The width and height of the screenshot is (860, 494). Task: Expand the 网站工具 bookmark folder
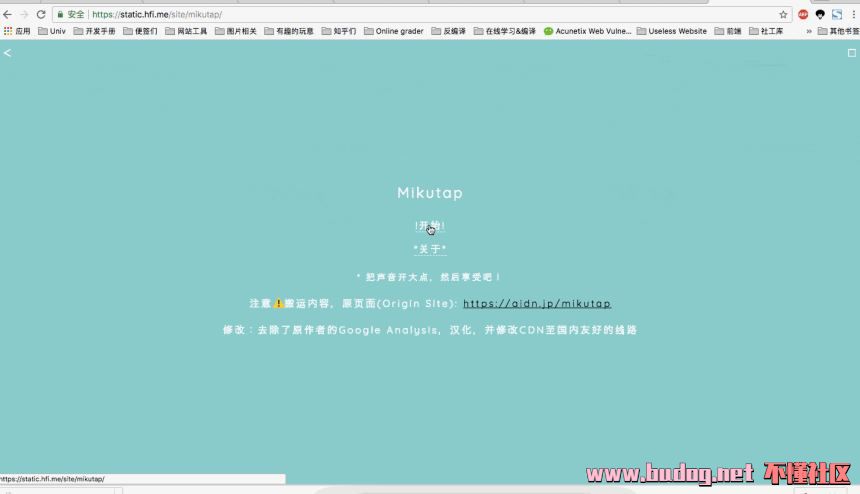(186, 31)
